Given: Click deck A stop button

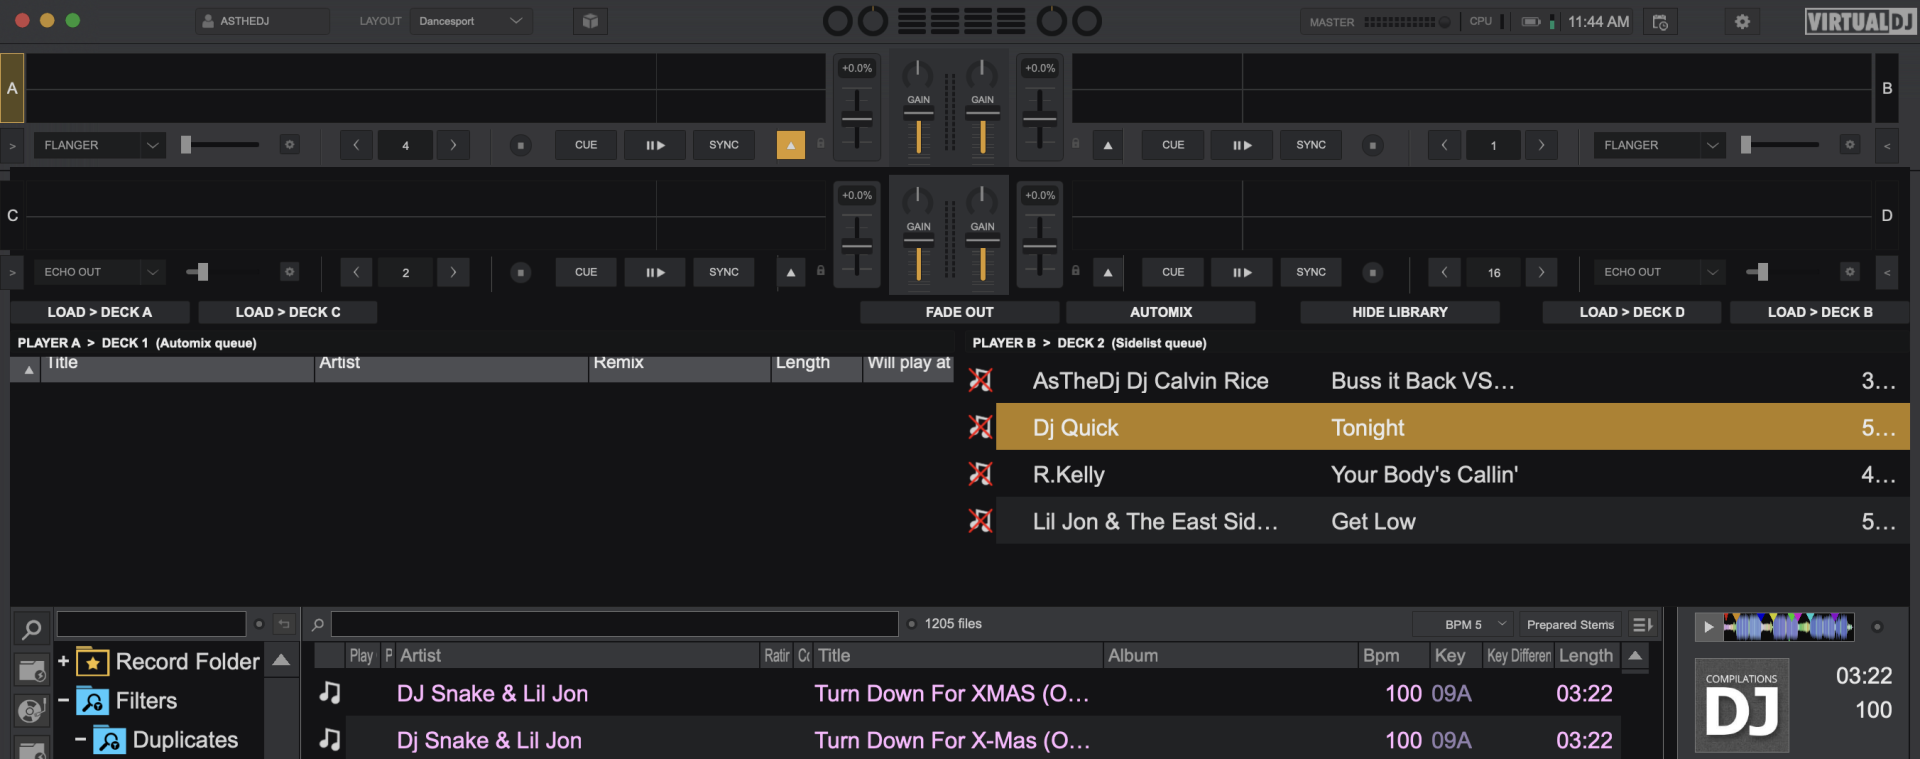Looking at the screenshot, I should point(520,145).
